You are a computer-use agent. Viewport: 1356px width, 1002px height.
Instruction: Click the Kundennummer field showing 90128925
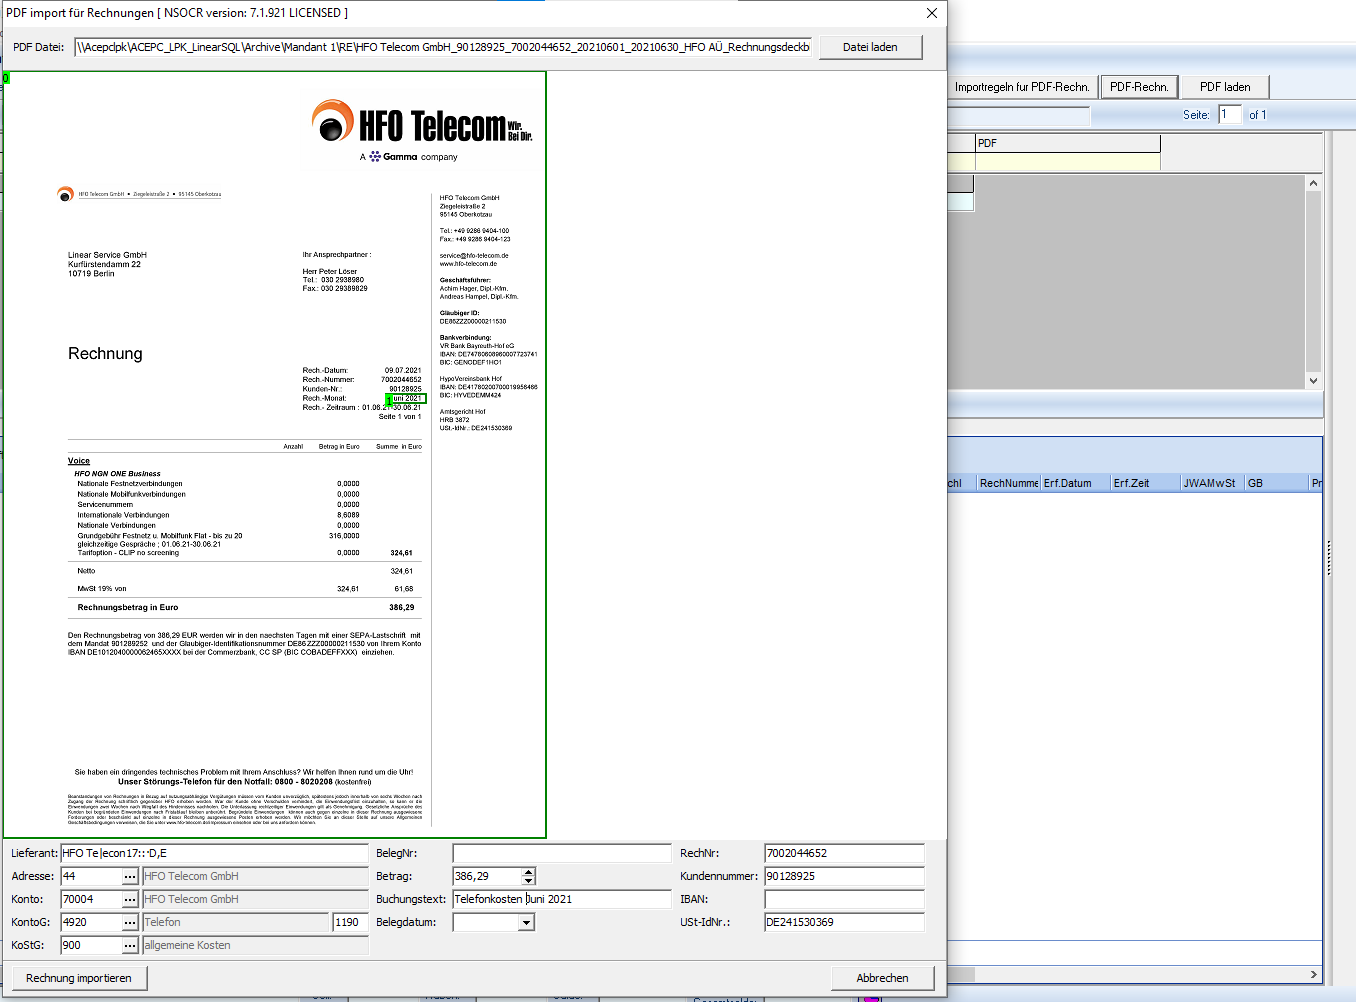point(844,876)
